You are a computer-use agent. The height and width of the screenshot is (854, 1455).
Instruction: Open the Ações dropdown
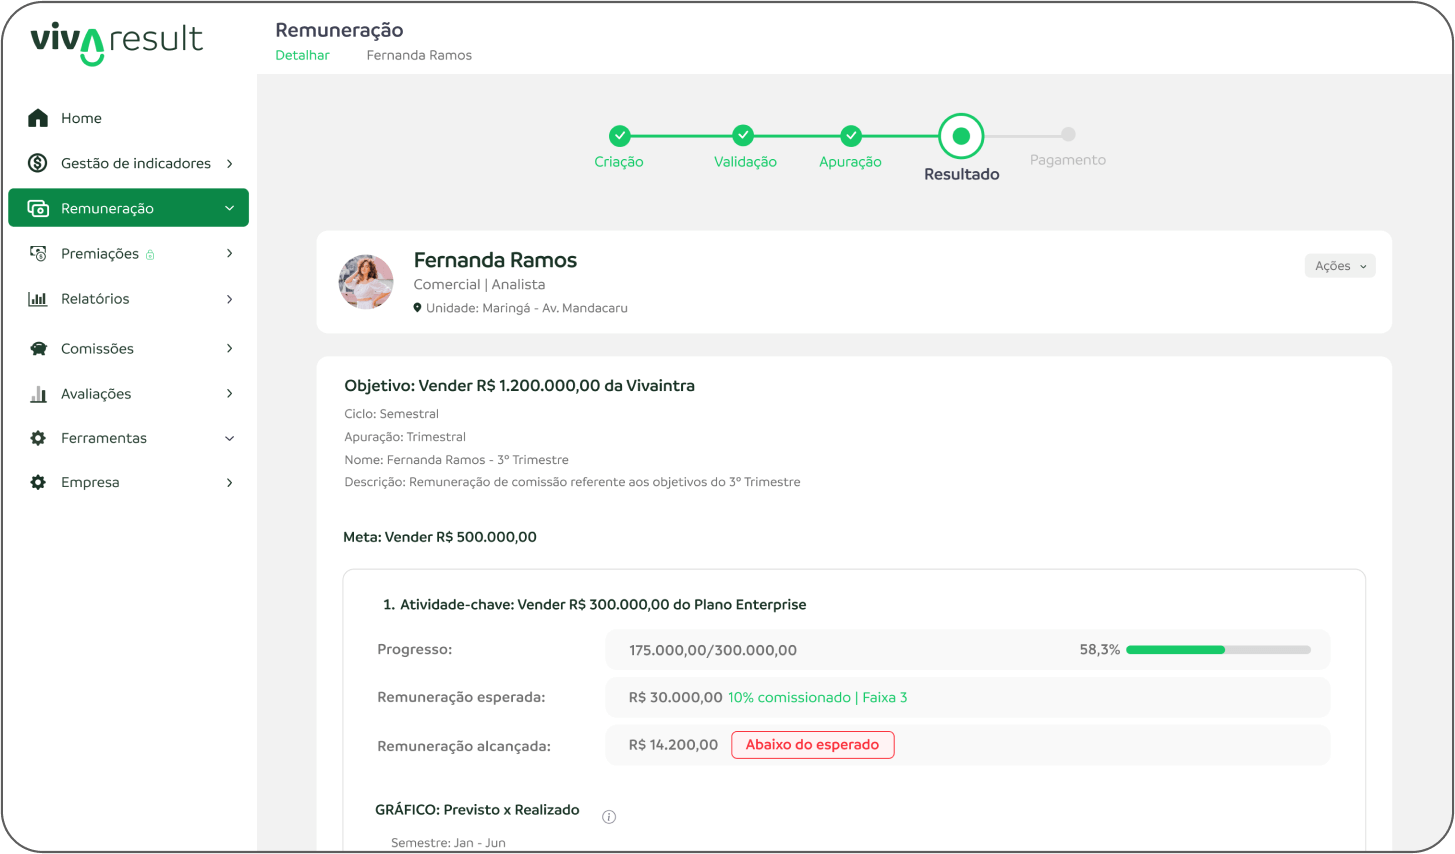pos(1340,266)
